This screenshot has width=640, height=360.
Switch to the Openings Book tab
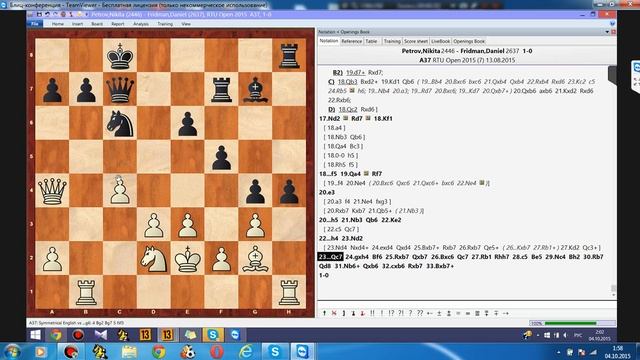click(x=469, y=41)
